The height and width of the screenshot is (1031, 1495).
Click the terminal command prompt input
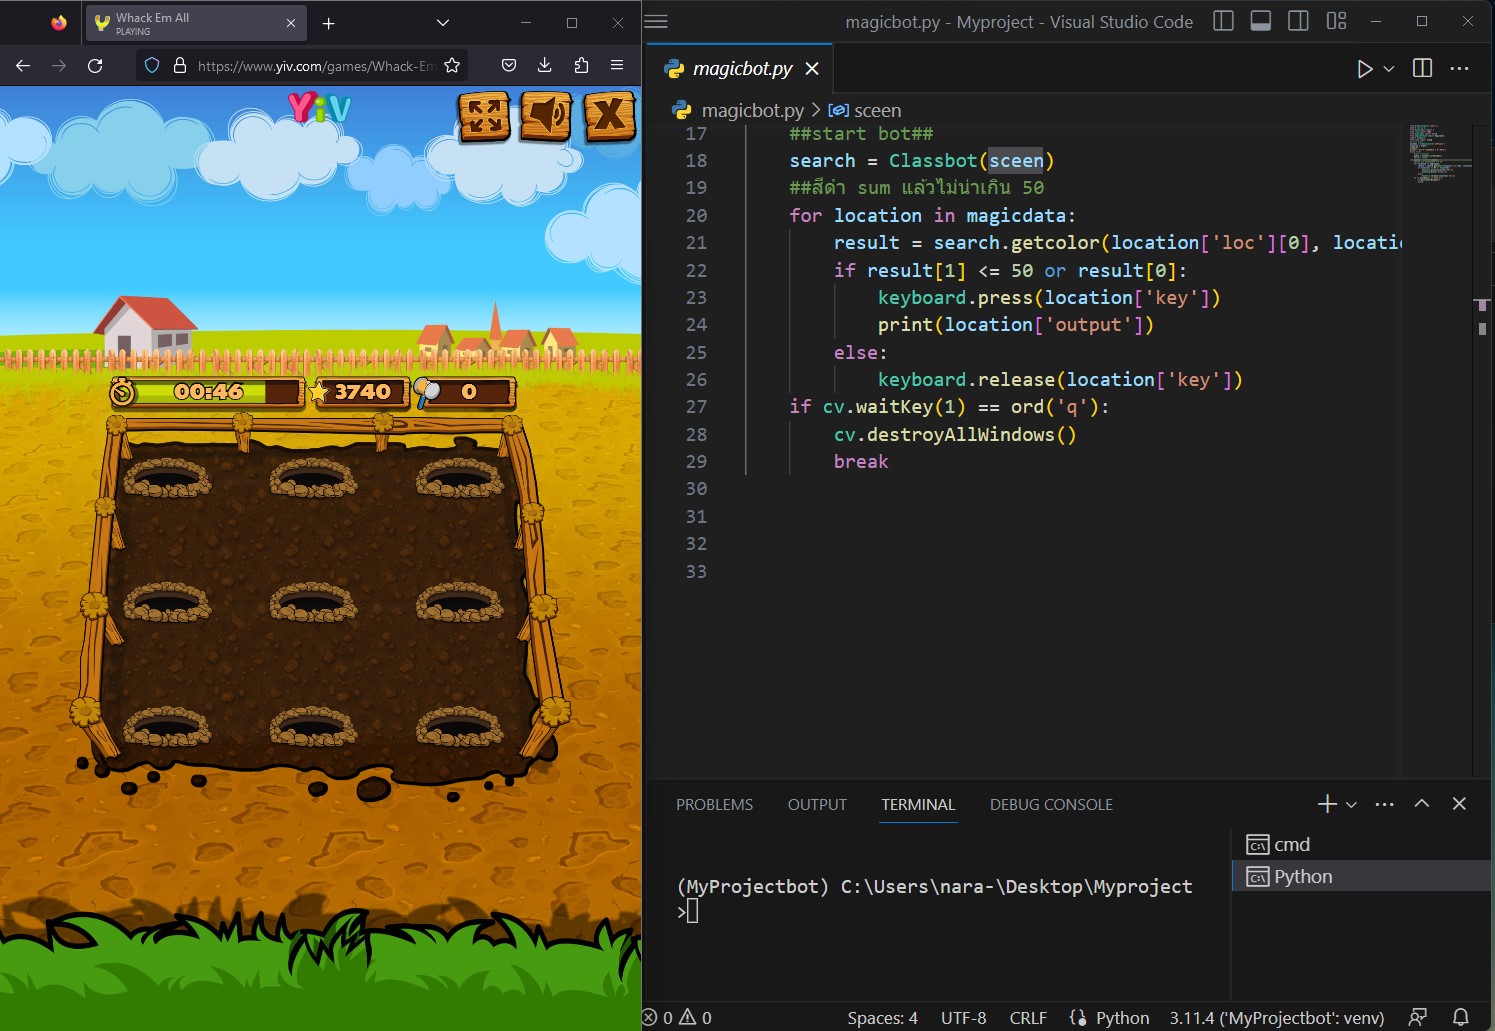(692, 911)
